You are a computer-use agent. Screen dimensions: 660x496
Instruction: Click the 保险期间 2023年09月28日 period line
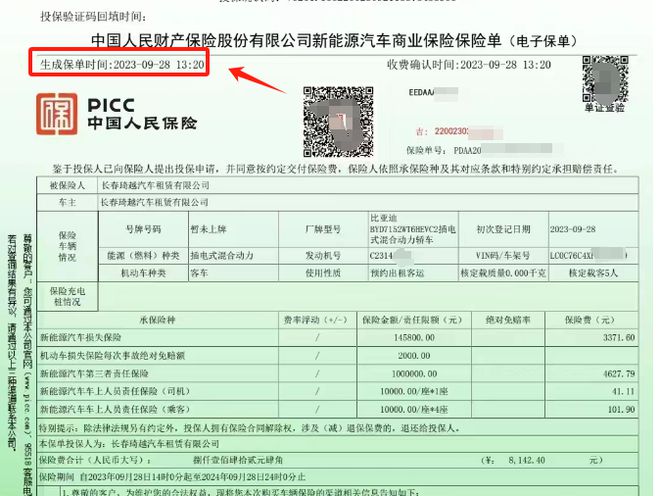point(173,477)
